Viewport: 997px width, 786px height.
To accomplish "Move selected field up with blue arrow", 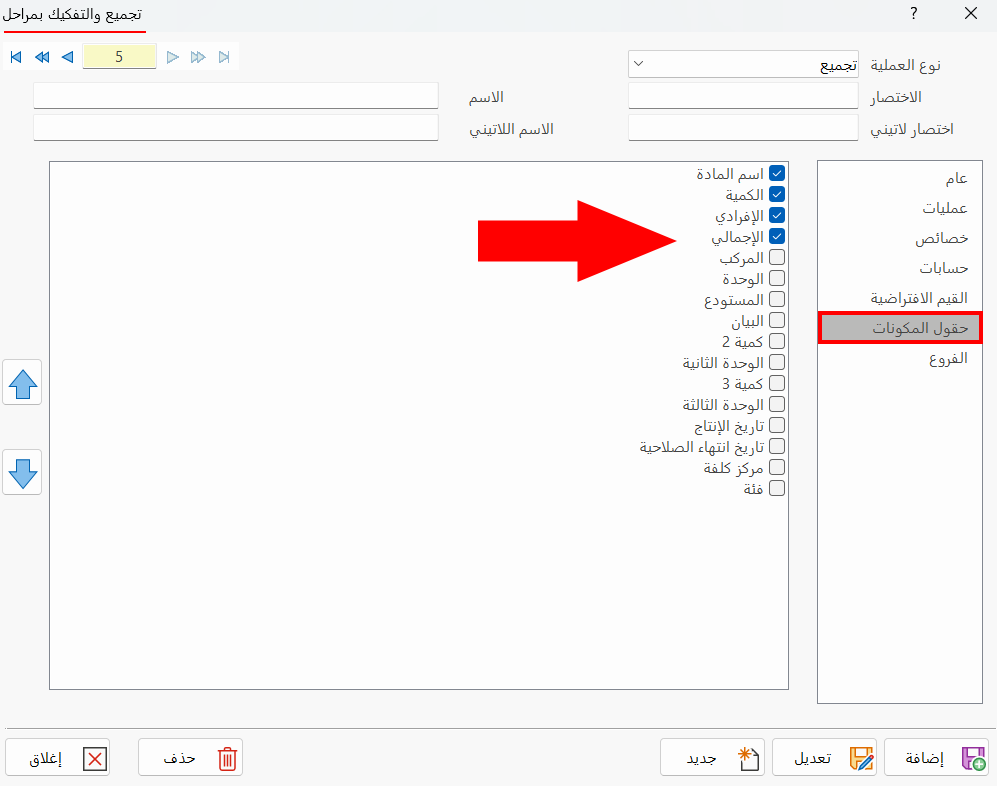I will pyautogui.click(x=22, y=383).
